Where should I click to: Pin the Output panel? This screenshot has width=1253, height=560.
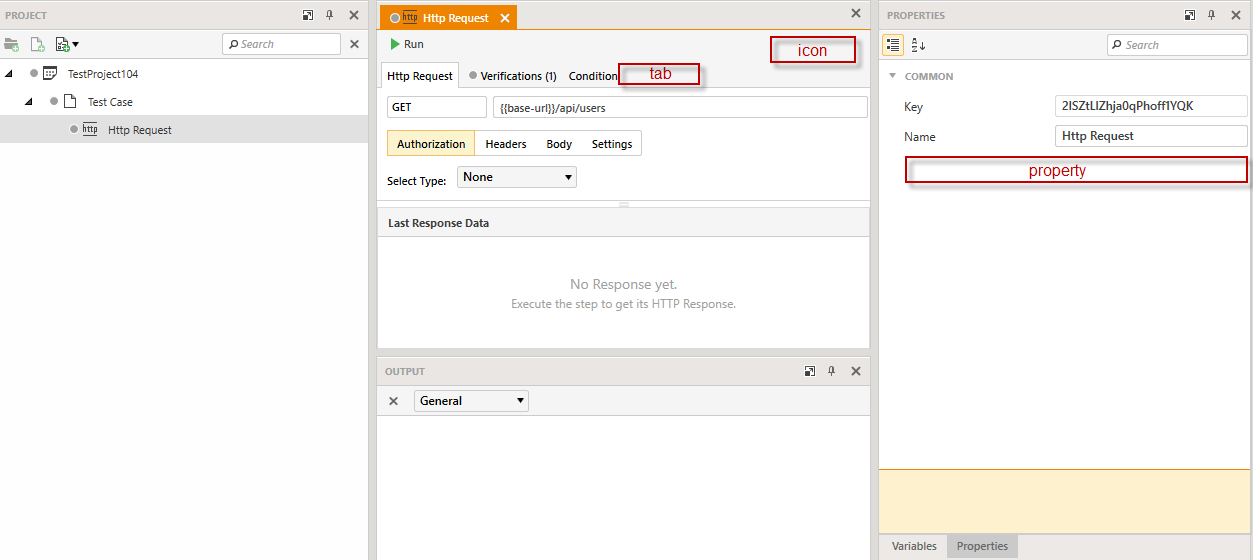(x=831, y=371)
